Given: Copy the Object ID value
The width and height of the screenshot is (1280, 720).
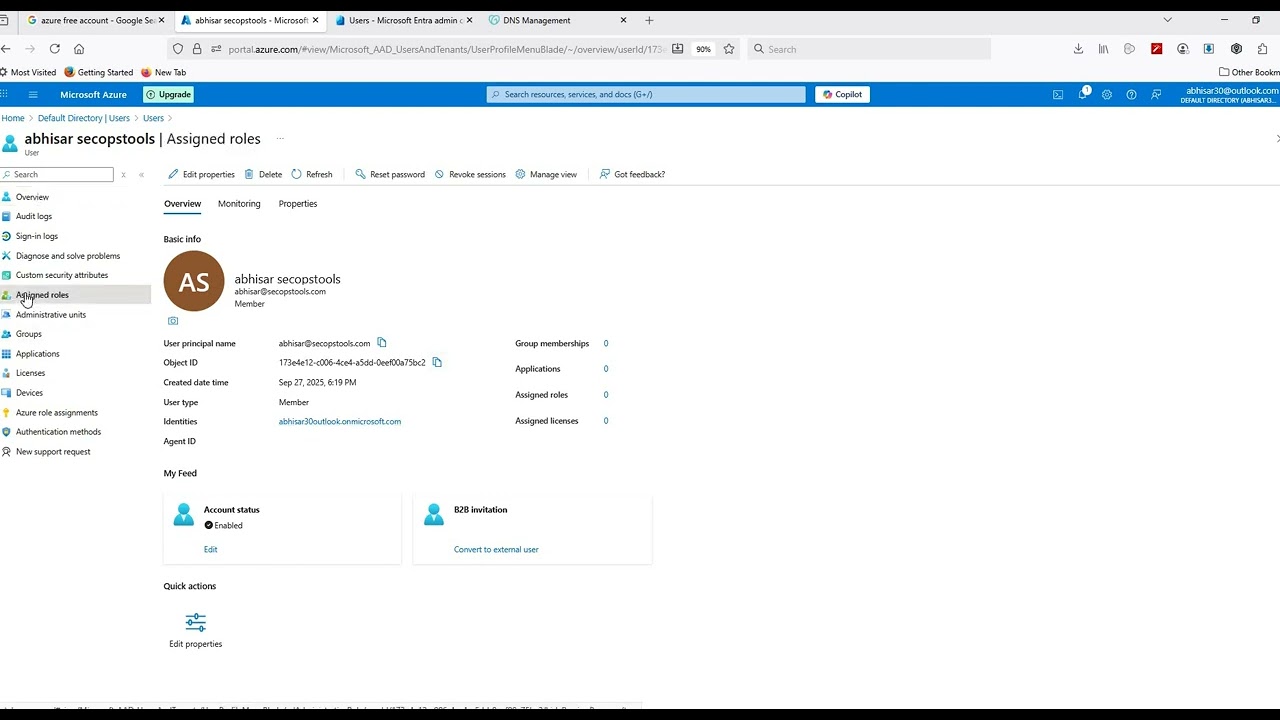Looking at the screenshot, I should 437,362.
